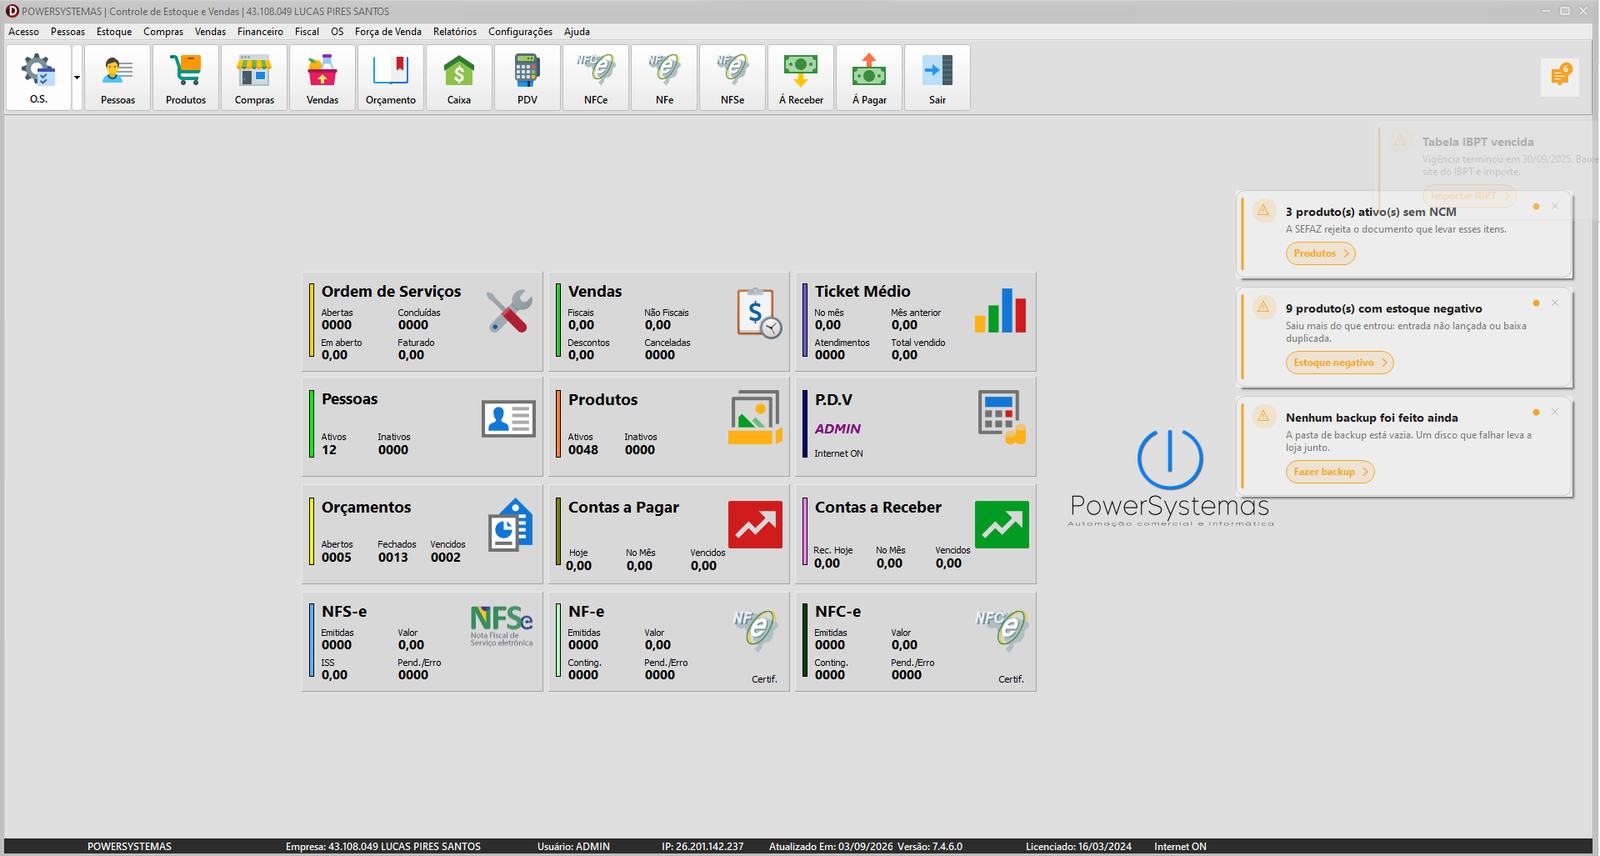Expand the O.S. button dropdown arrow

click(77, 77)
